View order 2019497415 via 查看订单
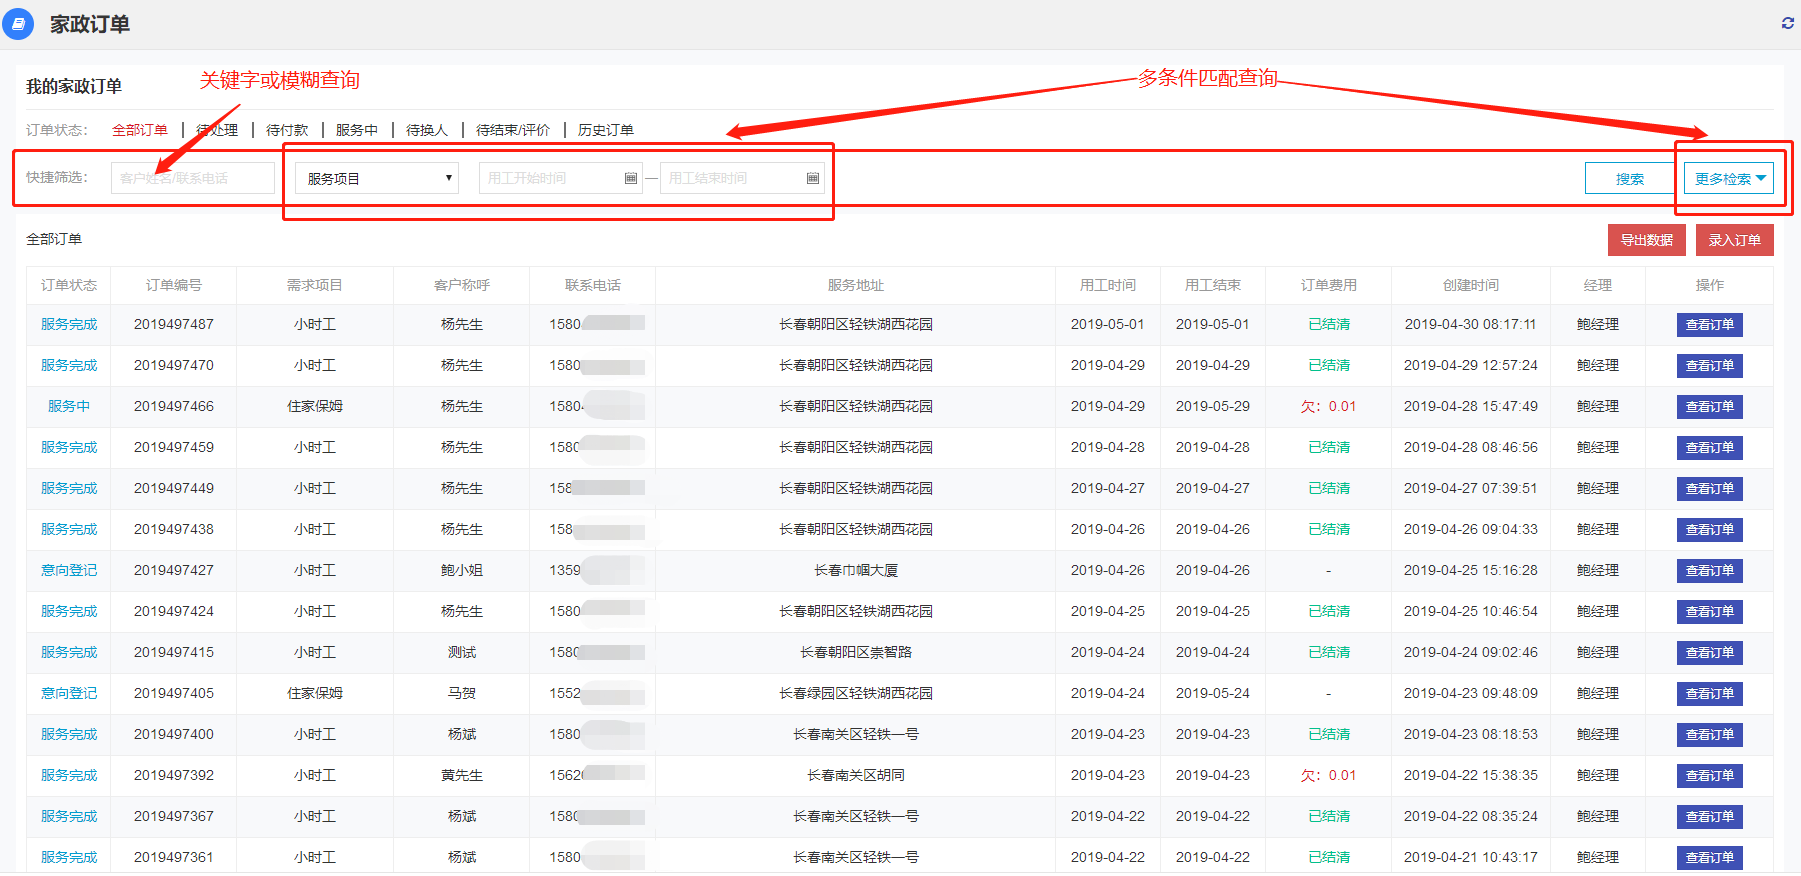 tap(1710, 653)
